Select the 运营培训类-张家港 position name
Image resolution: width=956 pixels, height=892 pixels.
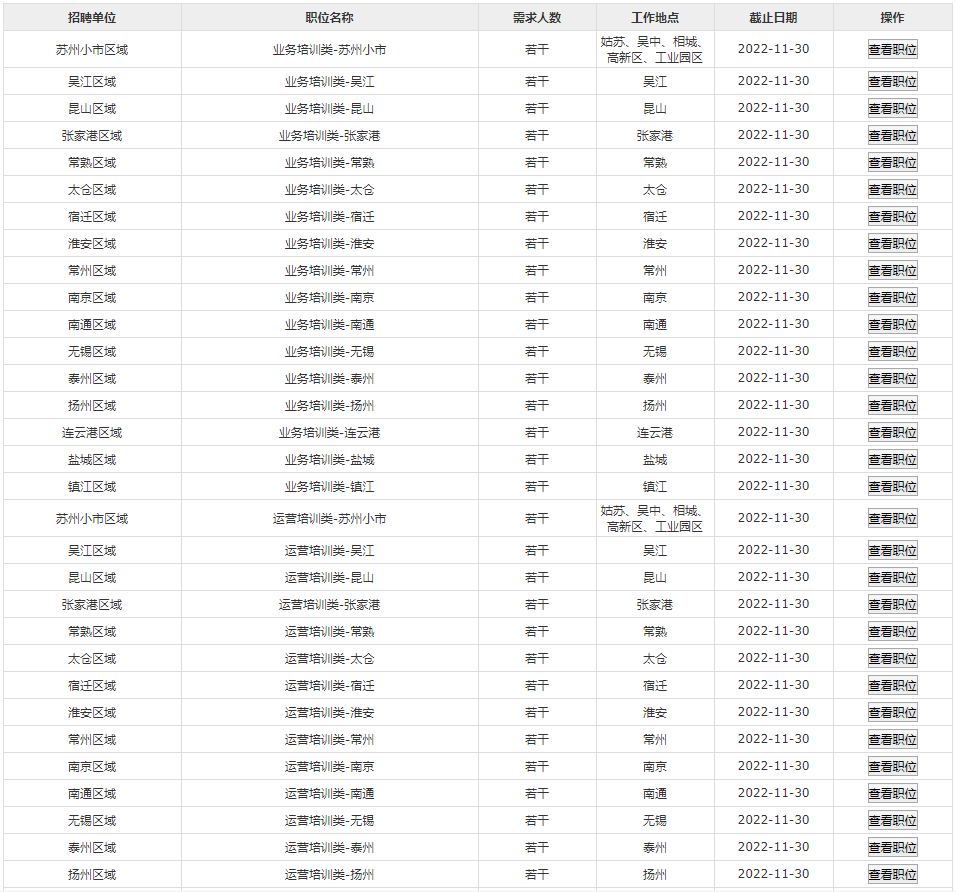[x=329, y=604]
